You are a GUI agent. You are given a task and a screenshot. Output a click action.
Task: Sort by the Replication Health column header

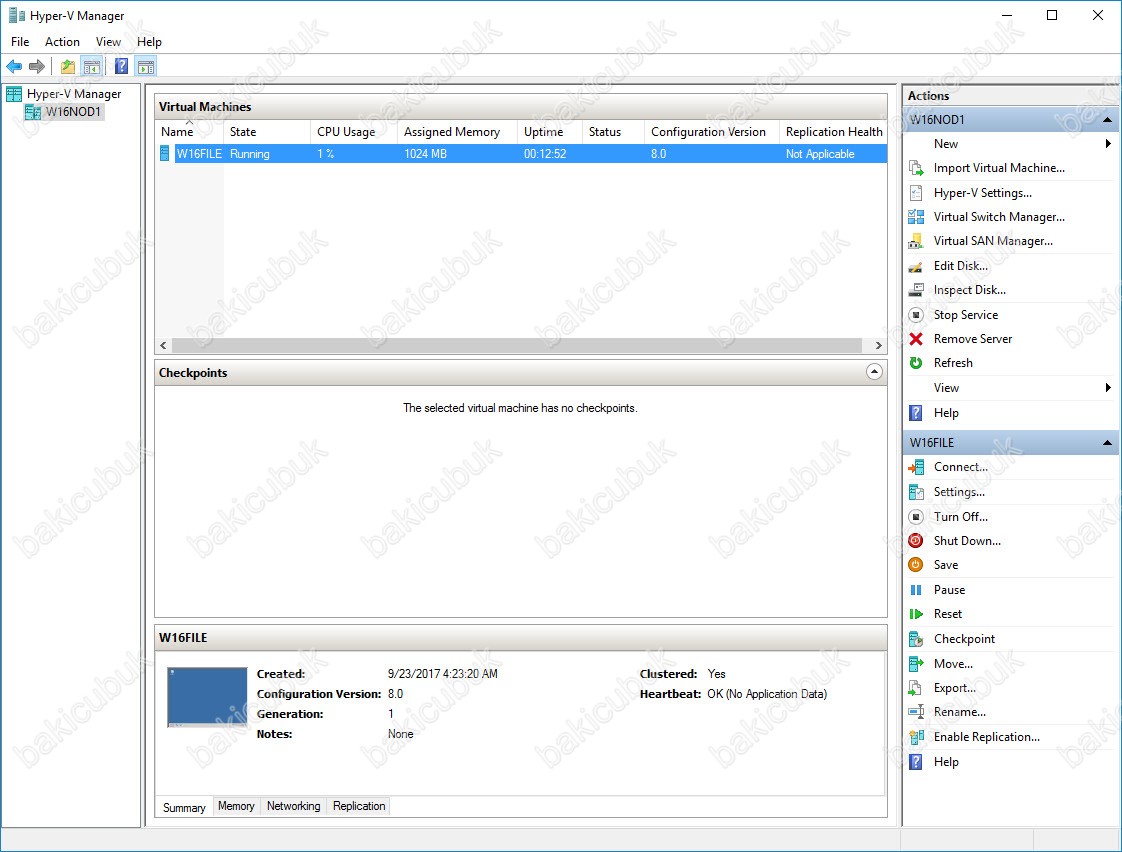click(x=833, y=132)
